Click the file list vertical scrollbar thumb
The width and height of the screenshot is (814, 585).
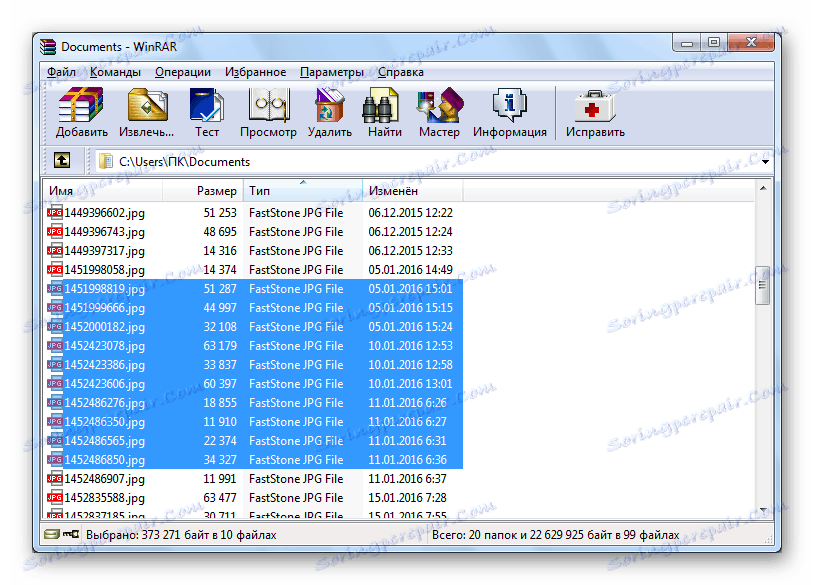click(x=763, y=285)
